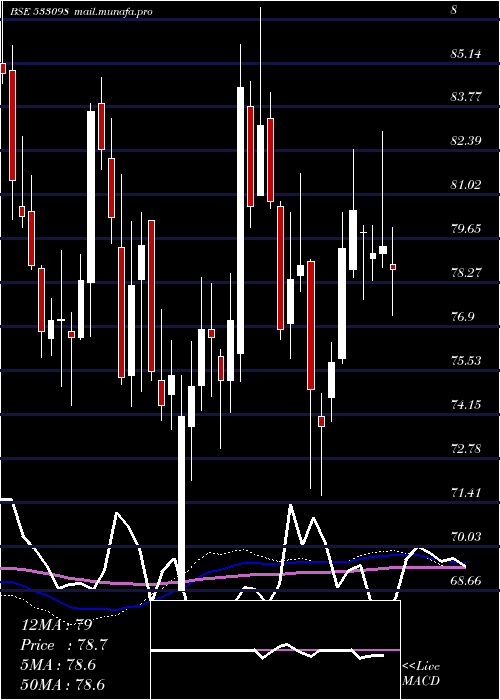
Task: Click the <<Live MACD label
Action: click(421, 673)
